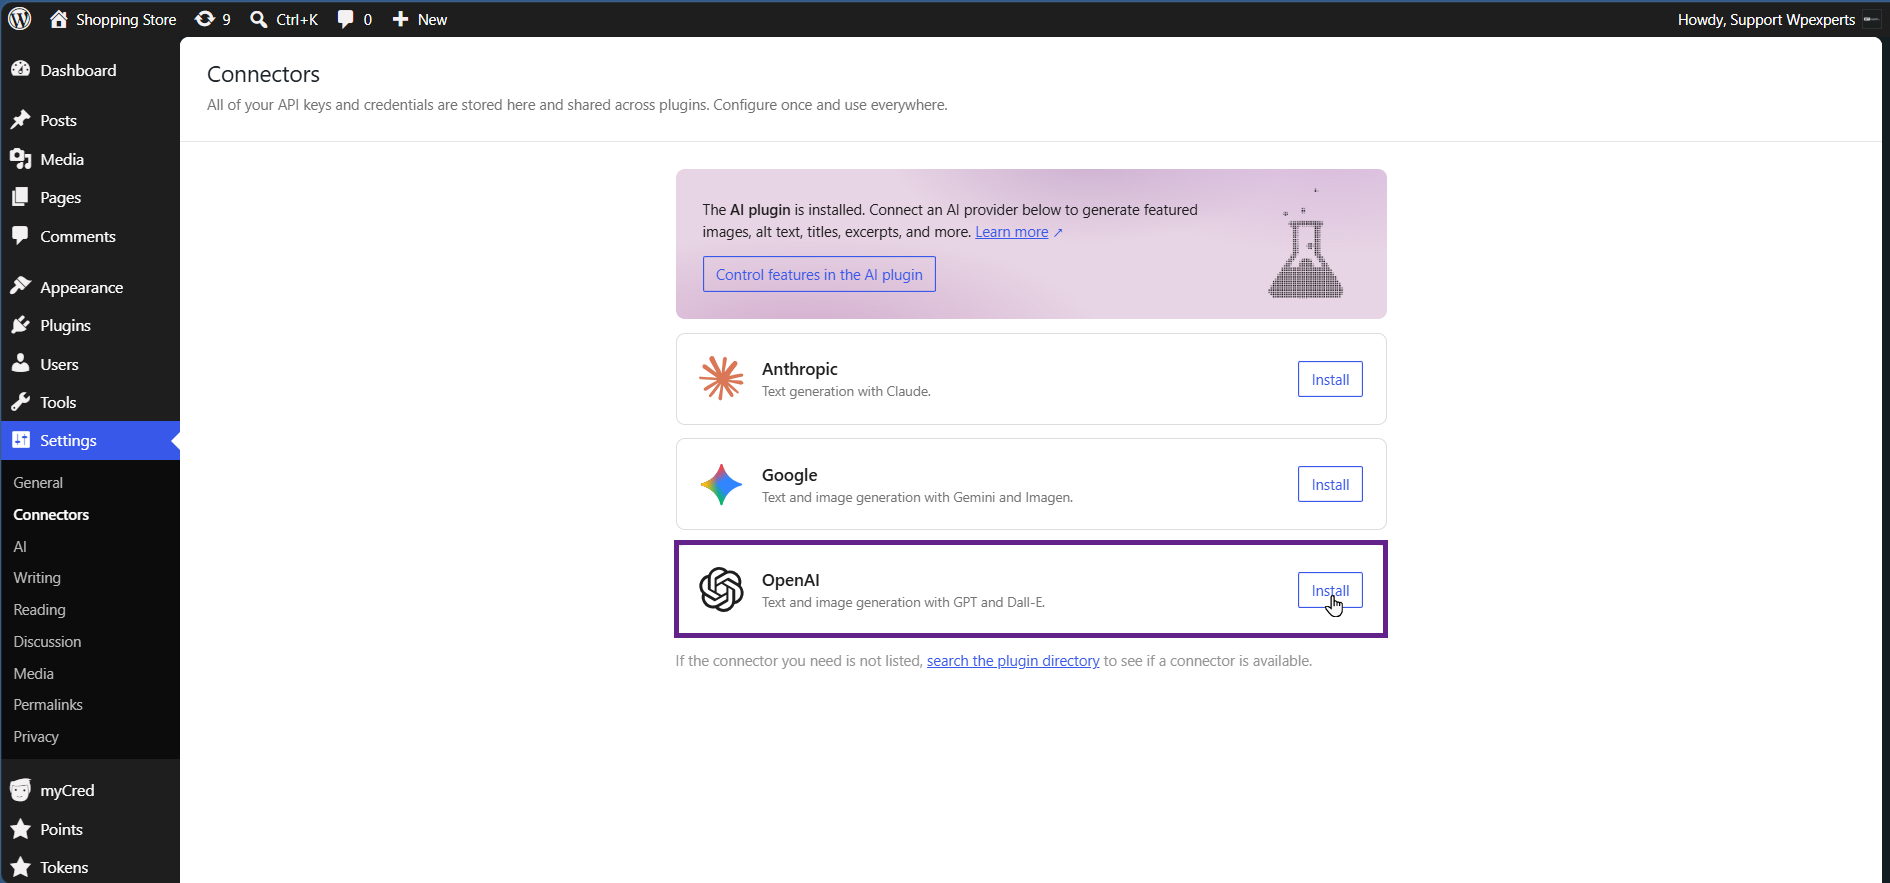Image resolution: width=1890 pixels, height=883 pixels.
Task: Click the Tokens star icon
Action: 20,867
